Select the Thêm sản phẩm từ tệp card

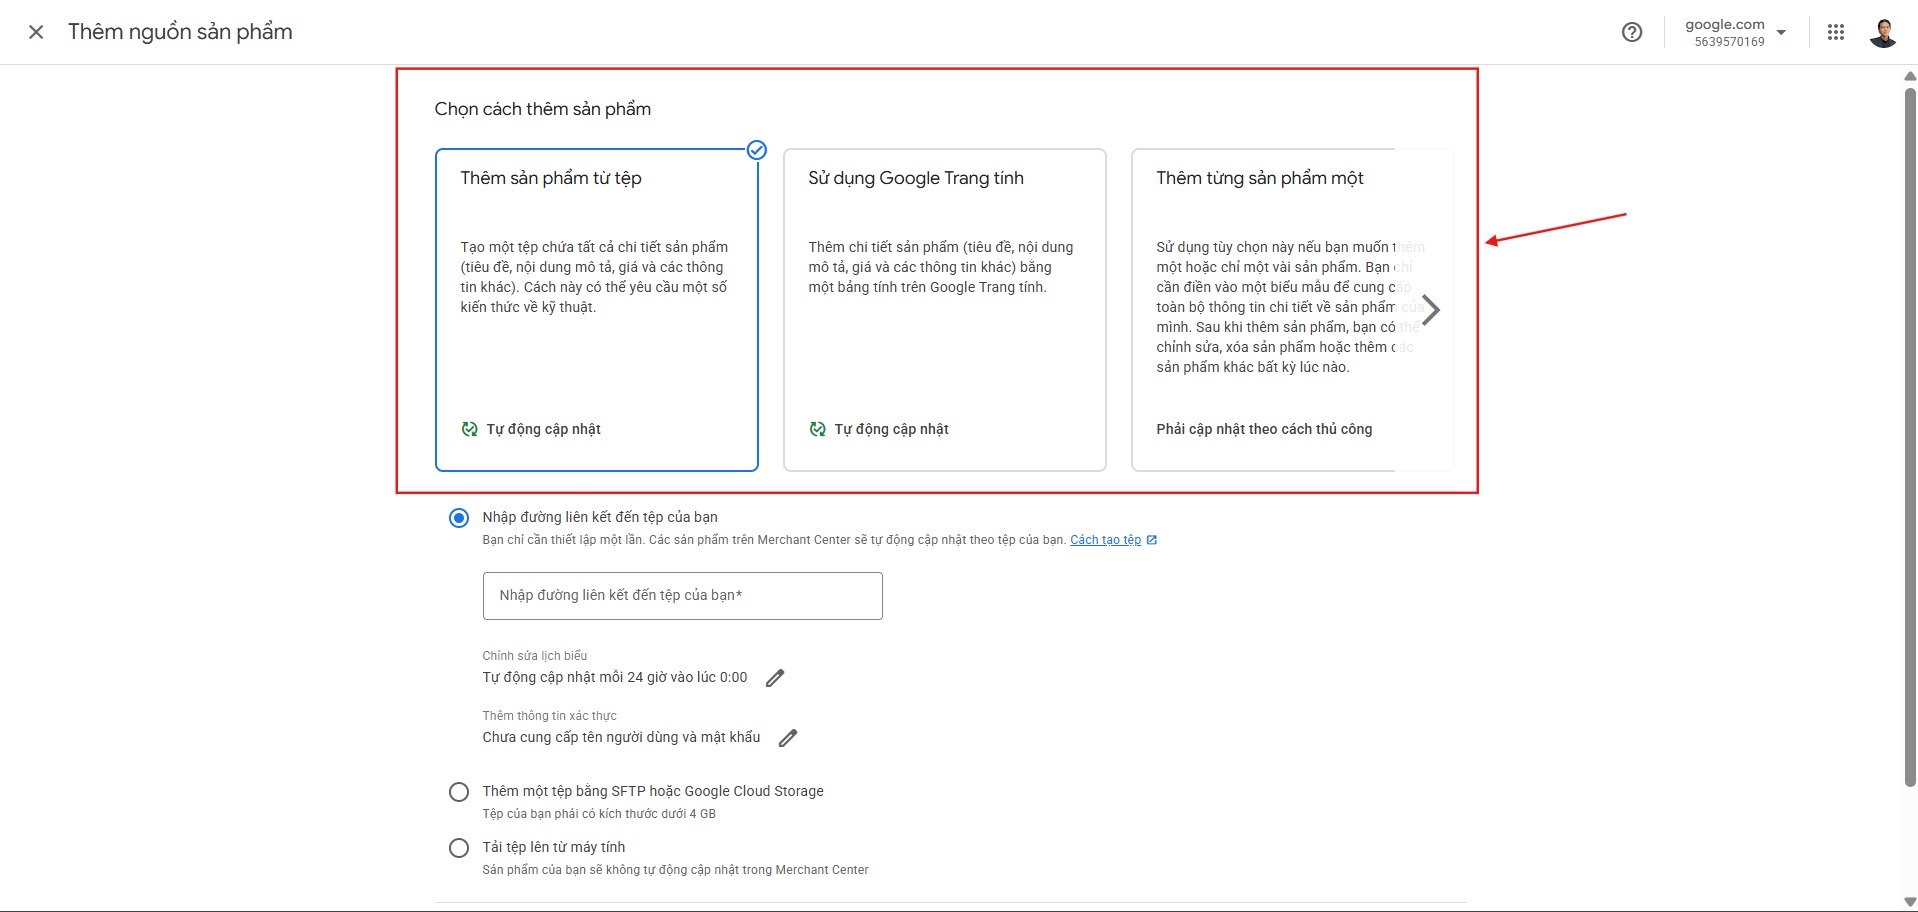click(597, 310)
